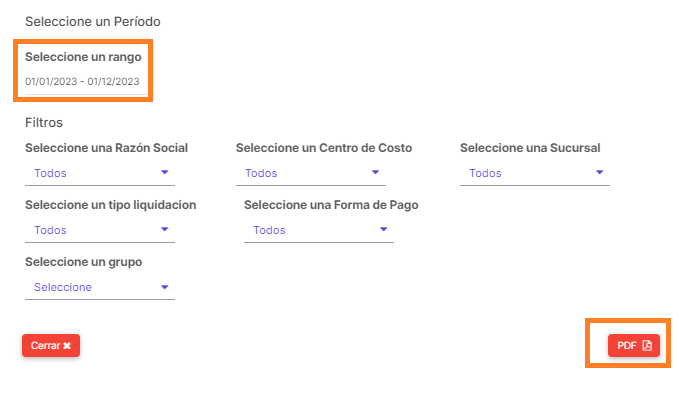Open the Razón Social 'Todos' combo box
Screen dimensions: 679x407
tap(100, 174)
